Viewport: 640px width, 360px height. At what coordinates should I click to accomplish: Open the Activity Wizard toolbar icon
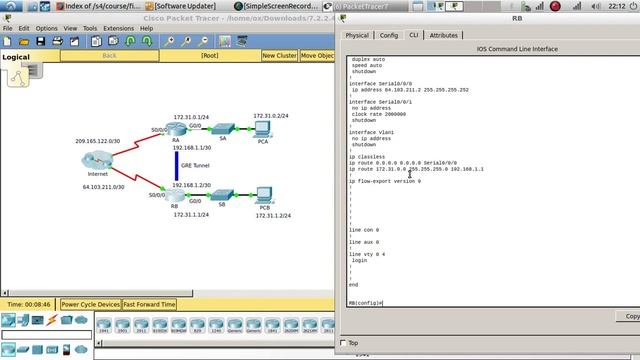pos(74,41)
